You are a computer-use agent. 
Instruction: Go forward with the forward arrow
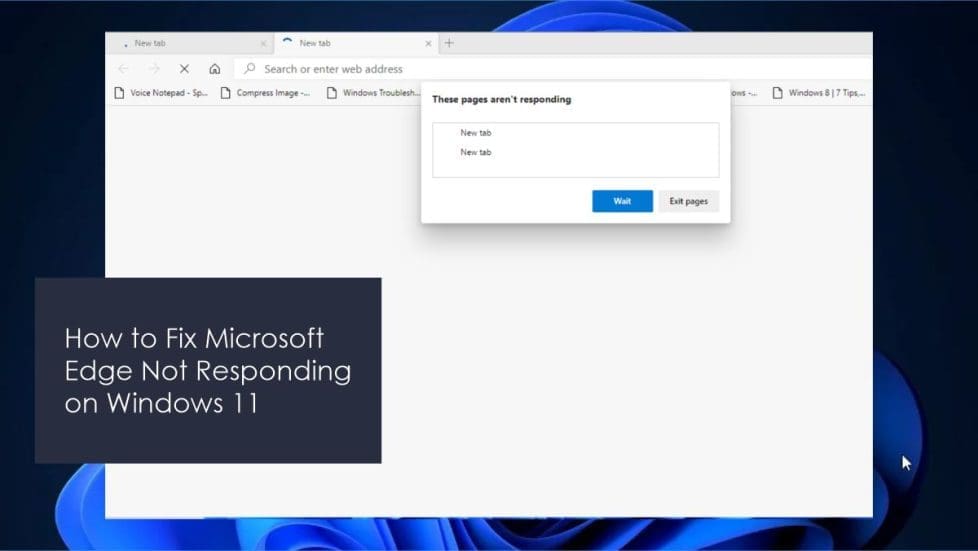point(154,69)
